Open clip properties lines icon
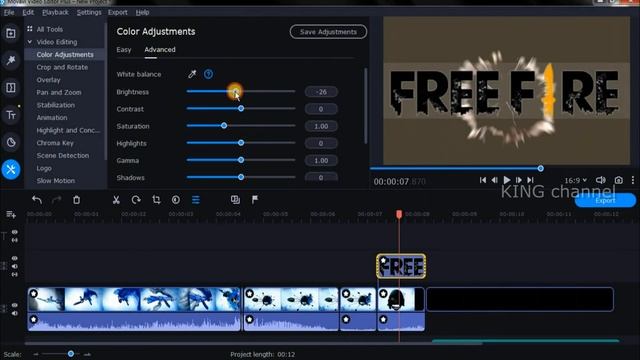This screenshot has height=360, width=640. [196, 200]
